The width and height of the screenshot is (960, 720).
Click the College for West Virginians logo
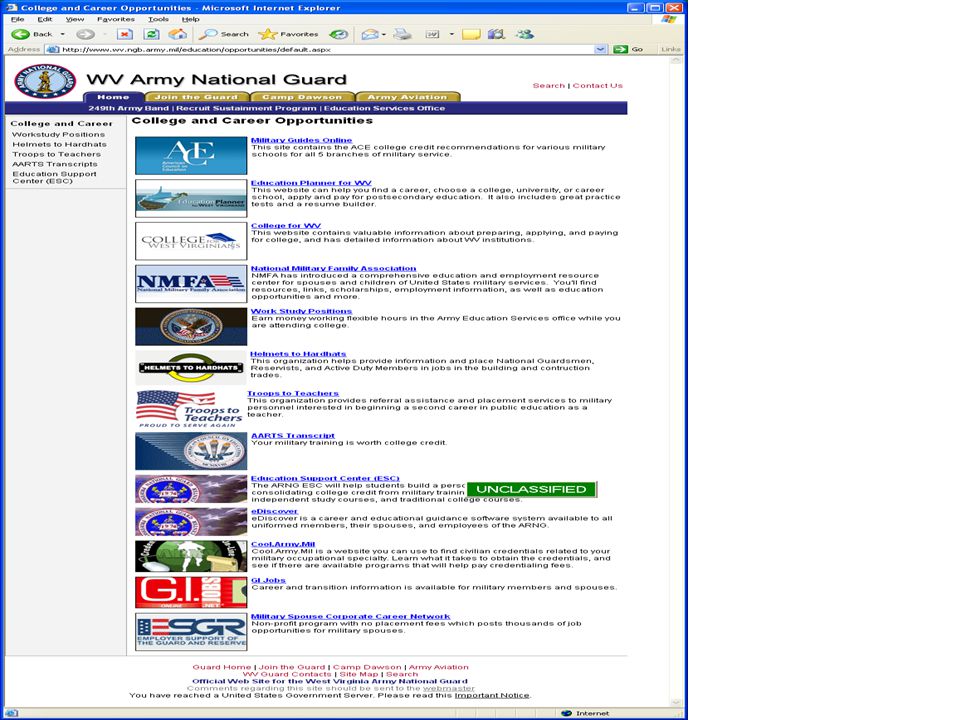[191, 241]
